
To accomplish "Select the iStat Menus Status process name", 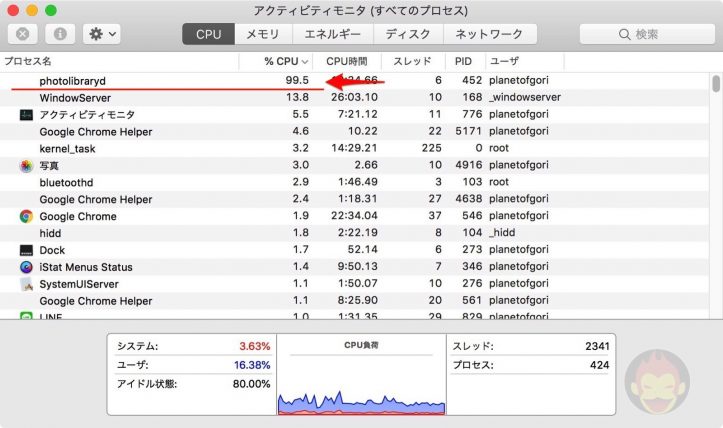I will pyautogui.click(x=86, y=267).
